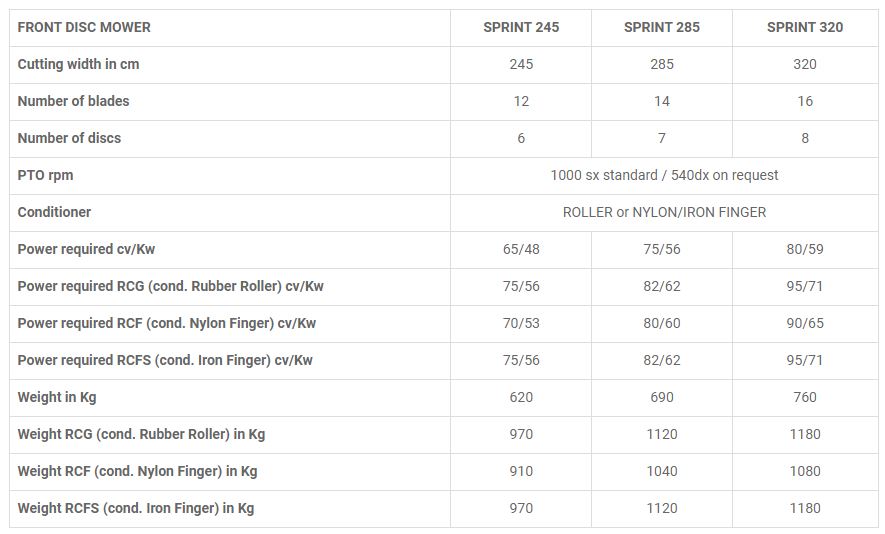This screenshot has width=885, height=534.
Task: Click the Number of blades row label
Action: pyautogui.click(x=73, y=101)
